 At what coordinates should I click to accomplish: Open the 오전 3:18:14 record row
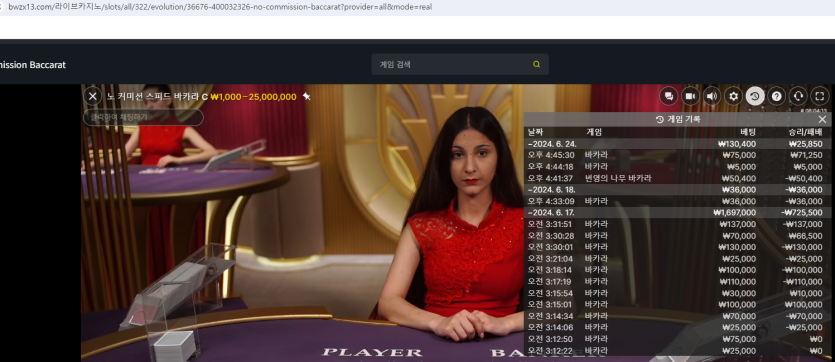click(677, 270)
